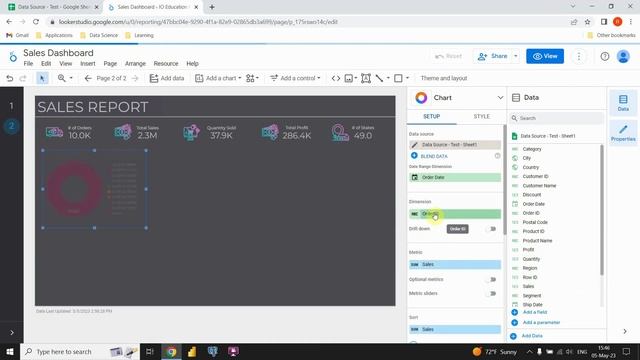Select the line drawing tool
Screen dimensions: 640x360
379,78
